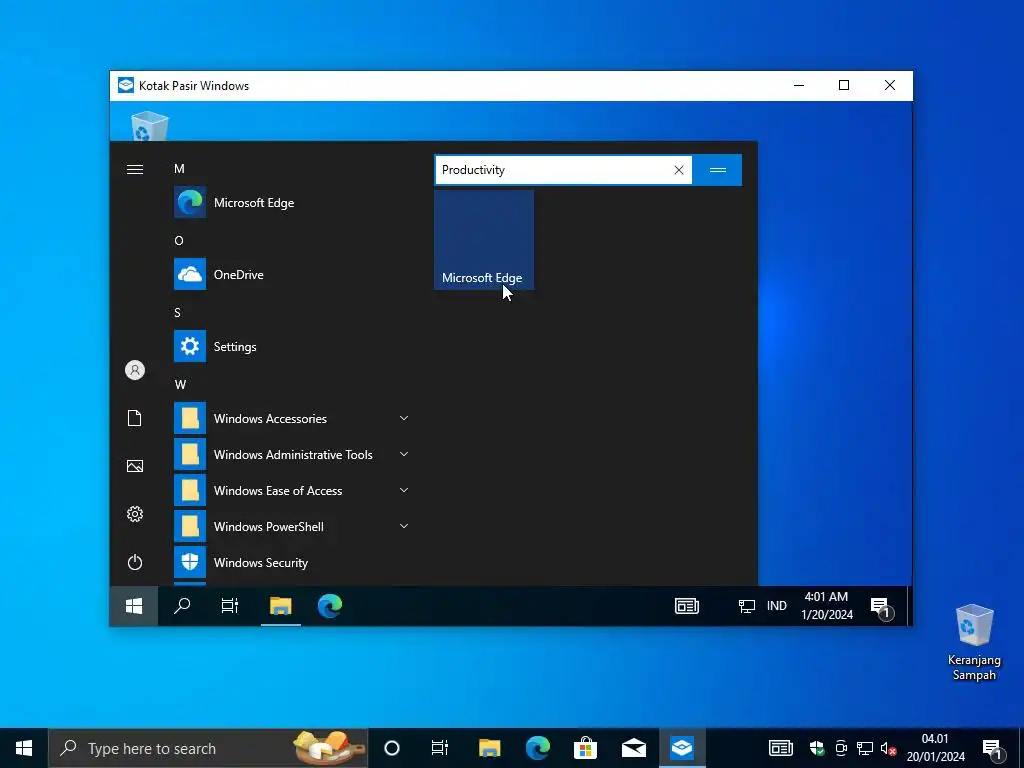1024x768 pixels.
Task: Open Cortana on the host taskbar
Action: 392,748
